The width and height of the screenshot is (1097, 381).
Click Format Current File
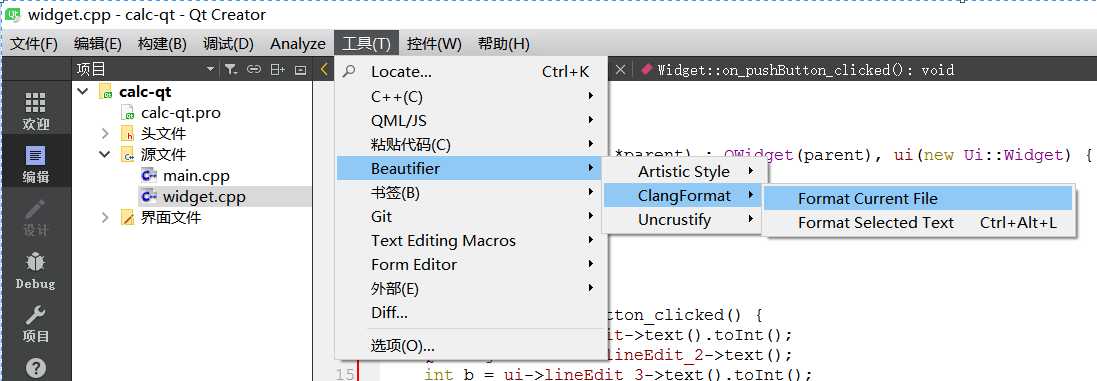(918, 199)
